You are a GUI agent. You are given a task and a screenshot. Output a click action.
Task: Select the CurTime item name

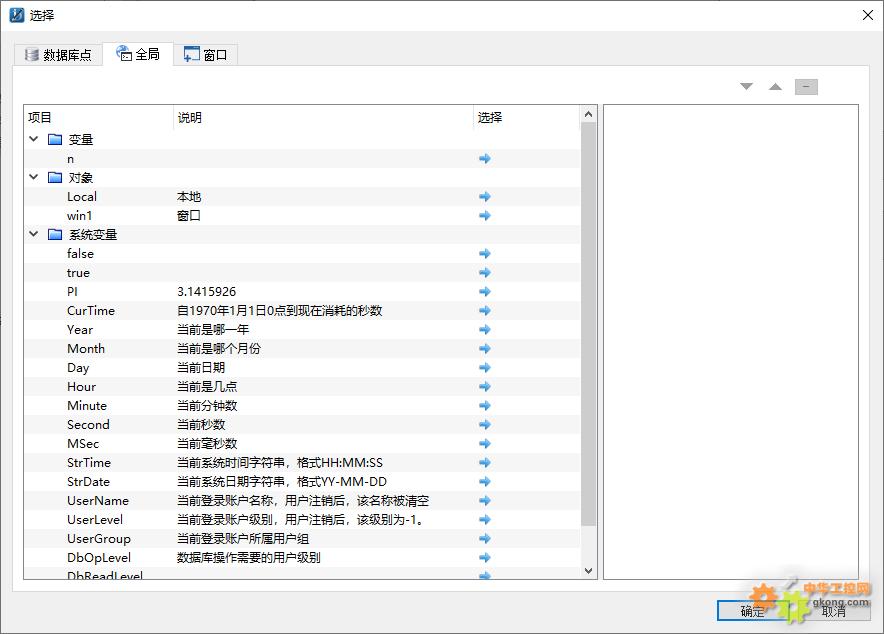click(91, 311)
